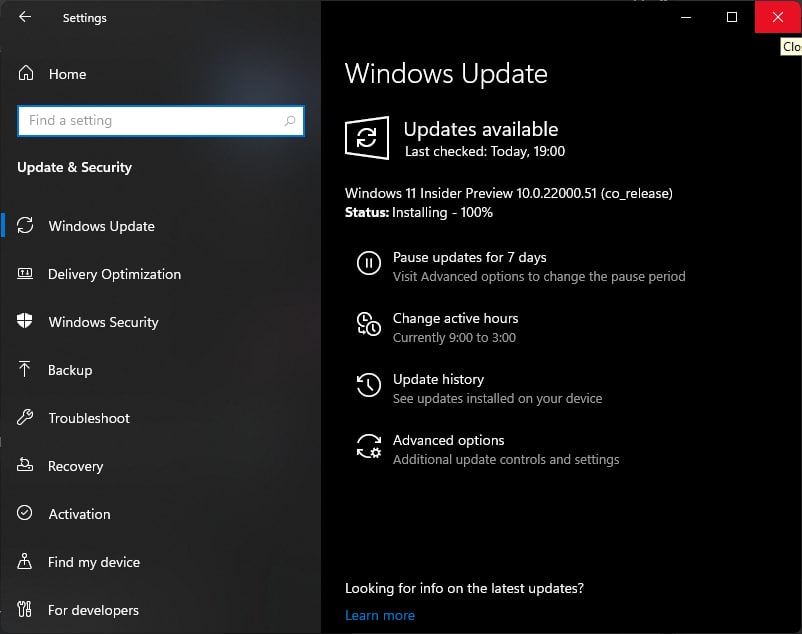802x634 pixels.
Task: Click the Last checked: Today, 19:00 text
Action: (x=485, y=151)
